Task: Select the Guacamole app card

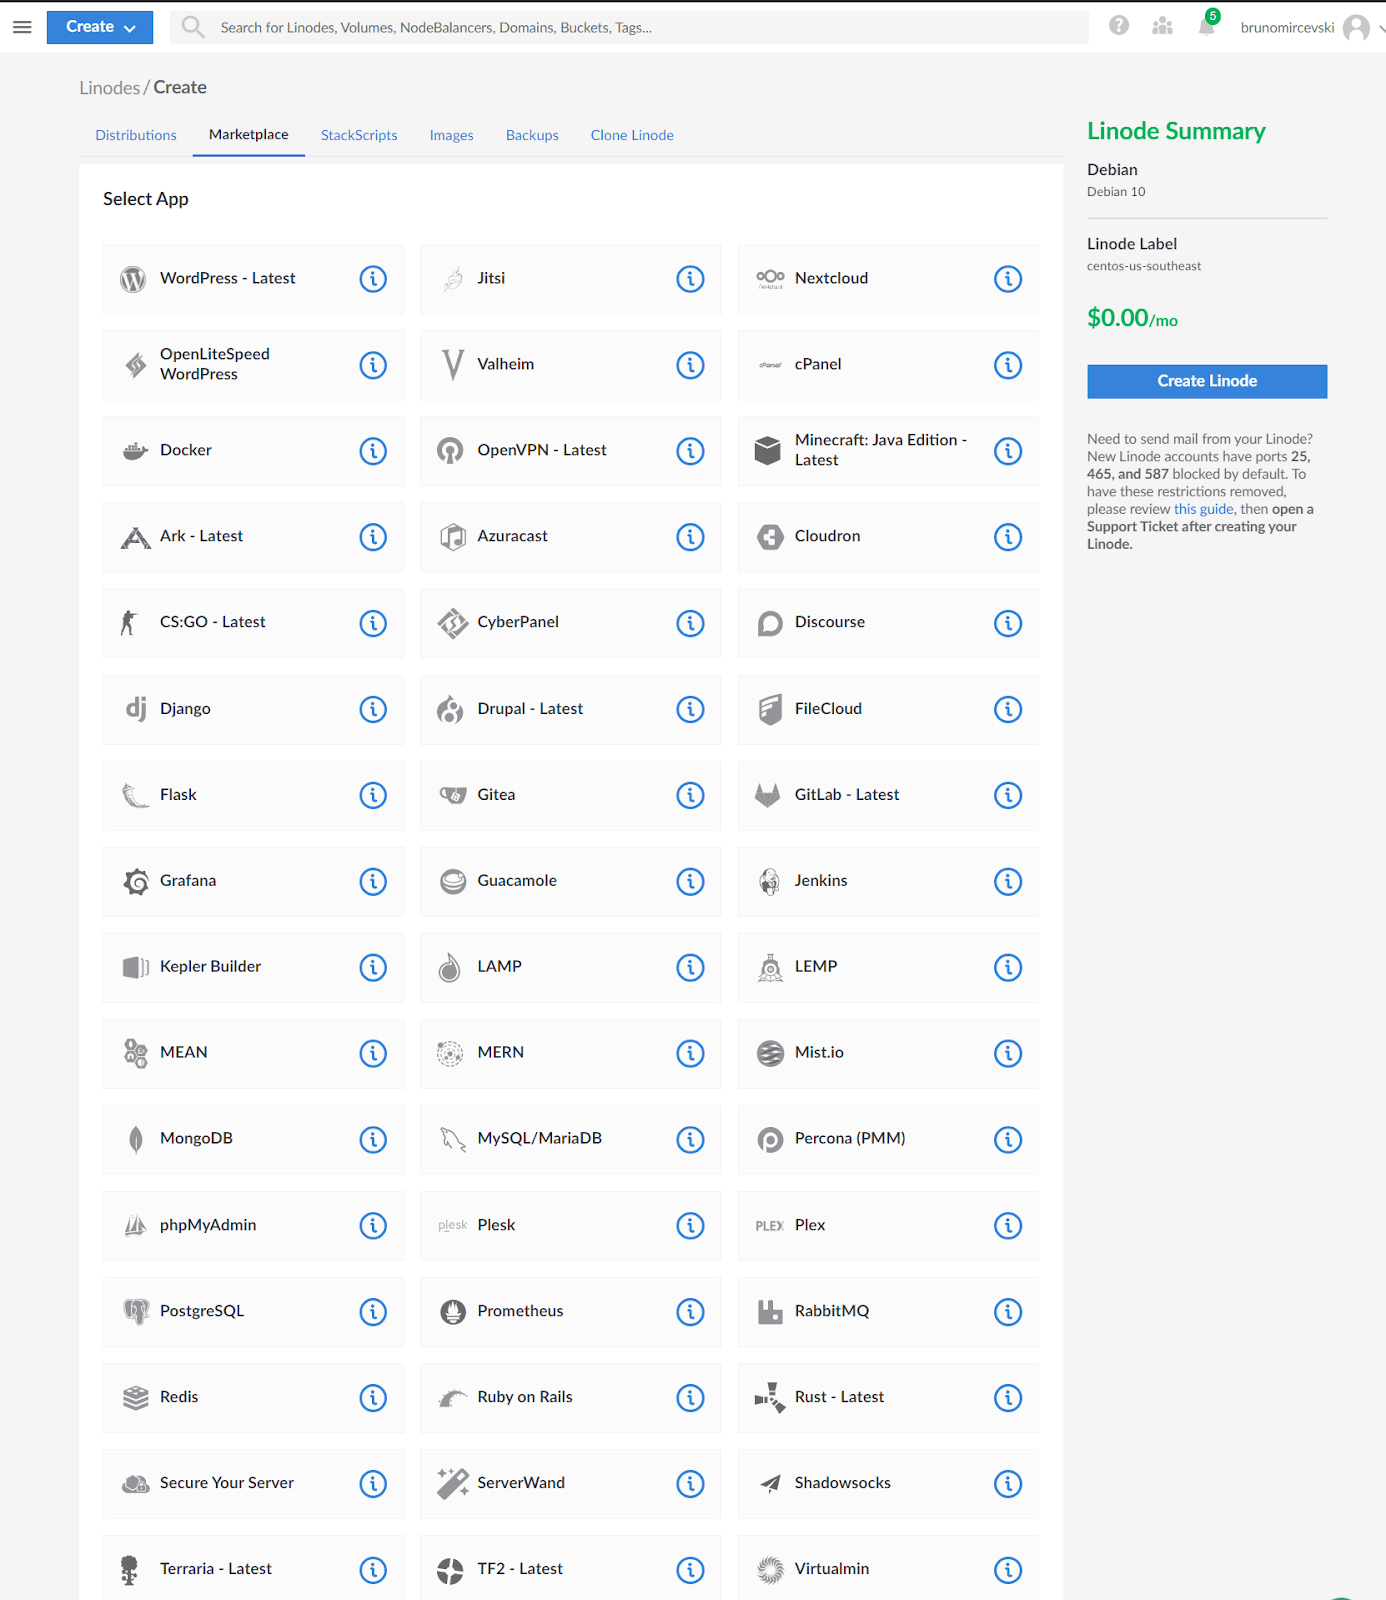Action: (570, 881)
